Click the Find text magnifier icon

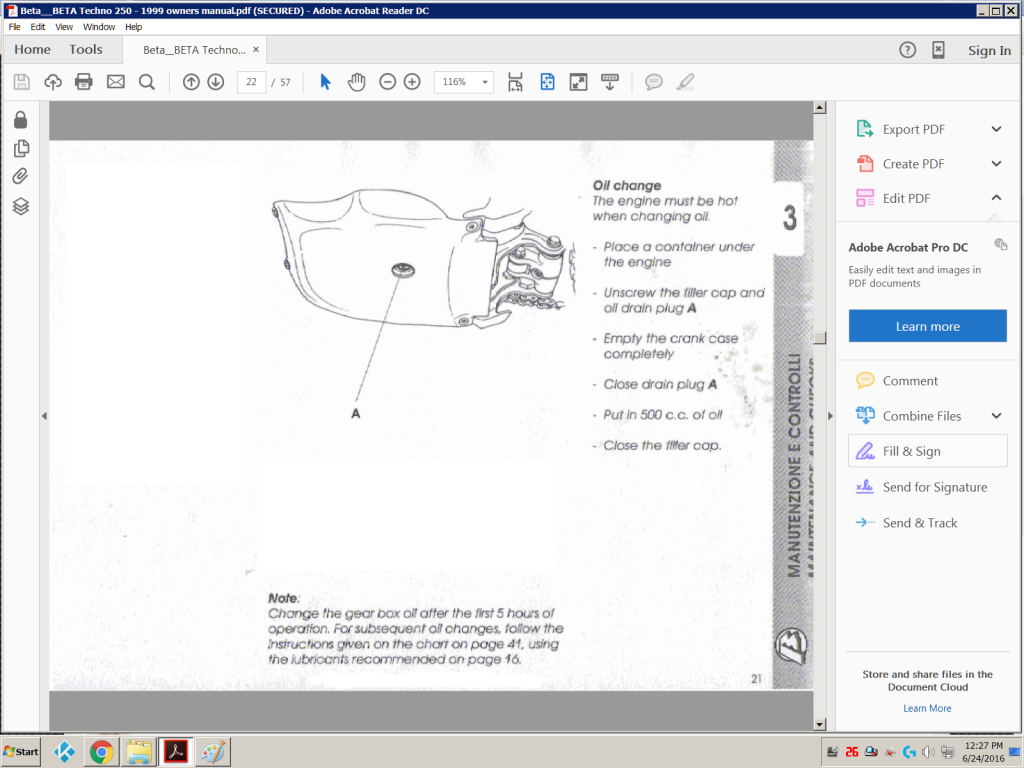tap(146, 82)
